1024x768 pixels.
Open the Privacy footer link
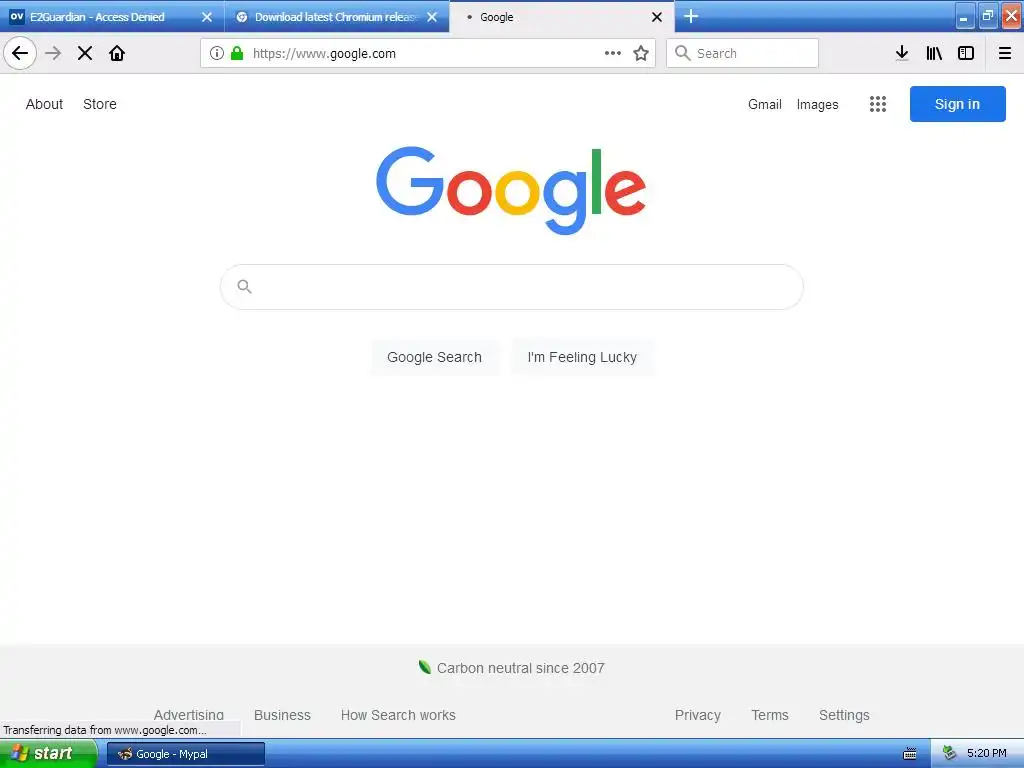pyautogui.click(x=697, y=715)
